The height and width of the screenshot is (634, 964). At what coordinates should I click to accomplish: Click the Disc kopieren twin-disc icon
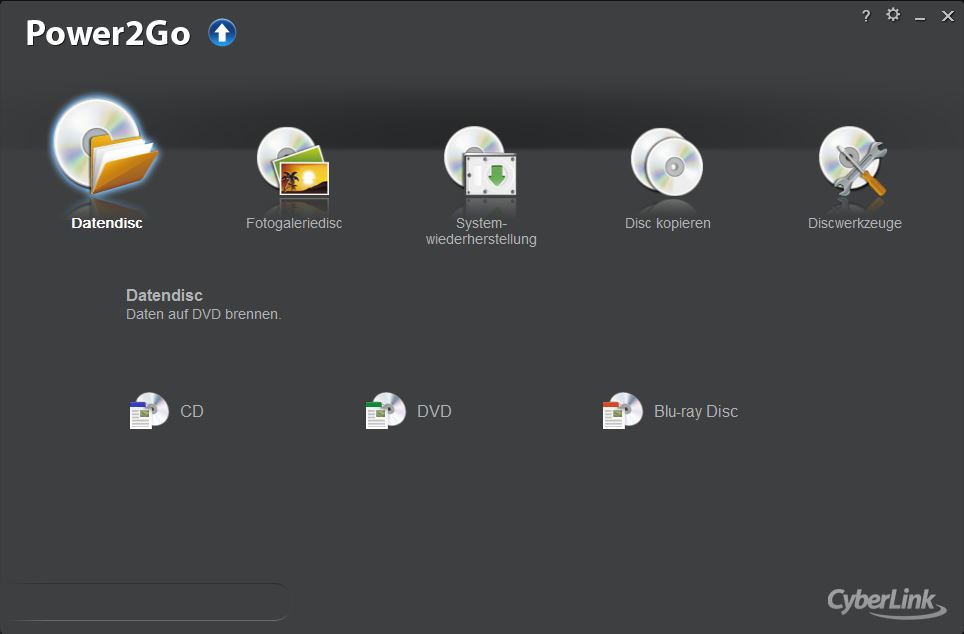[667, 162]
